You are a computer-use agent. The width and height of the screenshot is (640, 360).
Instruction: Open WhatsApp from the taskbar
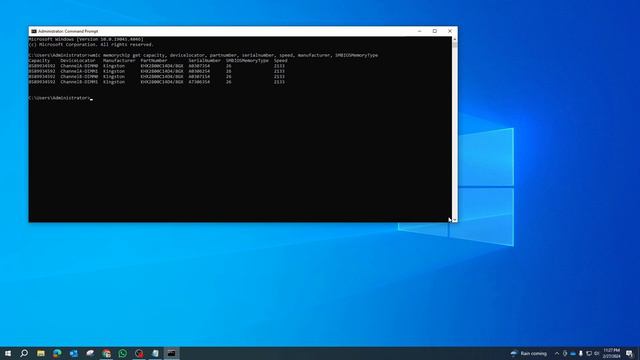122,353
